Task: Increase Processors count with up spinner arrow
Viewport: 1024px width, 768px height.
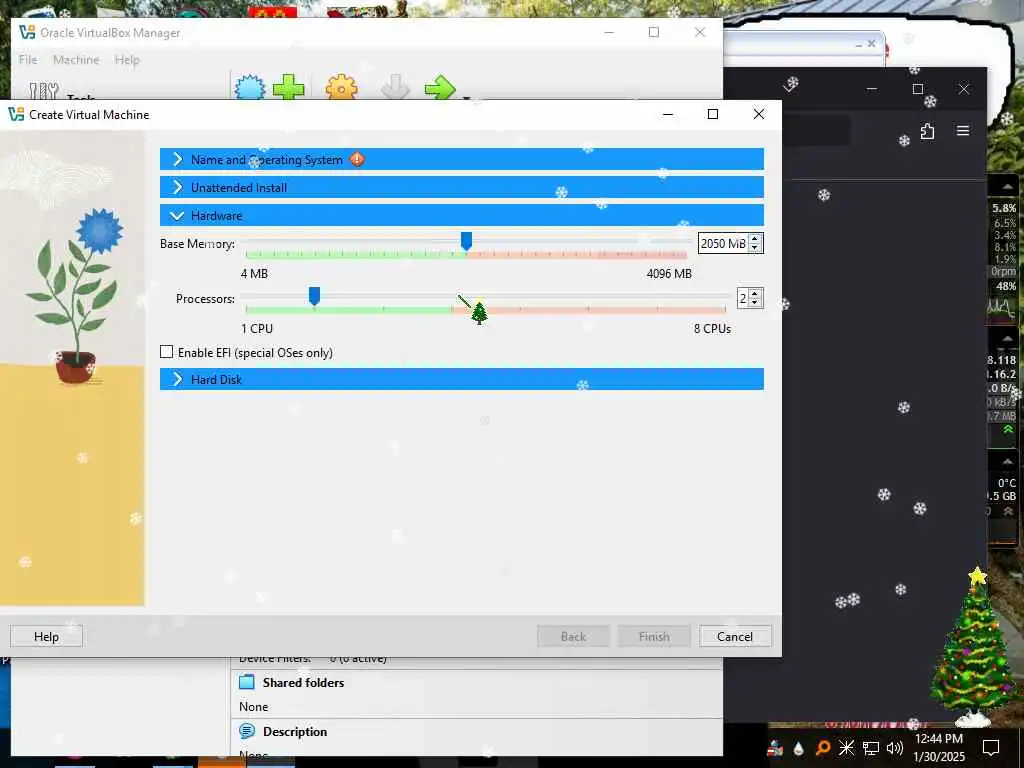Action: point(755,294)
